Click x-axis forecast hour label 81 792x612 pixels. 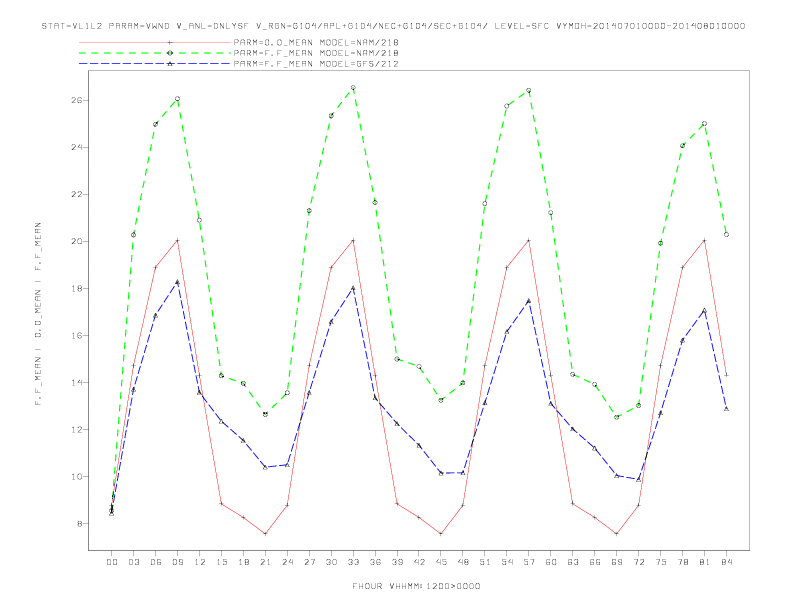(x=705, y=562)
